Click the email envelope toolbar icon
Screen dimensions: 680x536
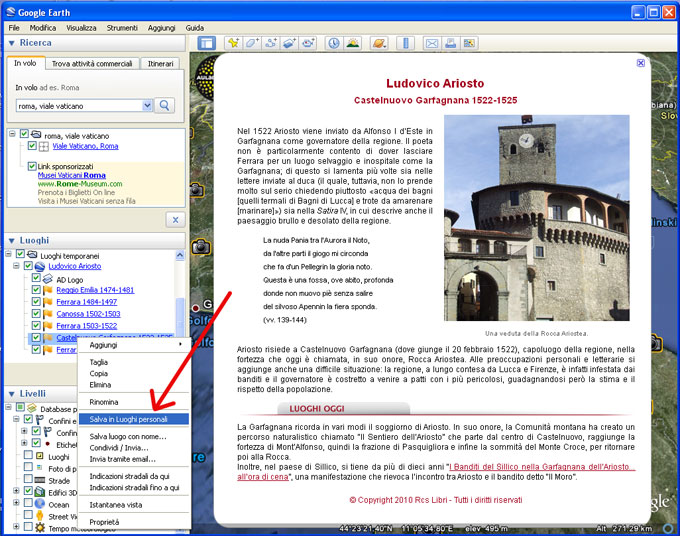432,43
